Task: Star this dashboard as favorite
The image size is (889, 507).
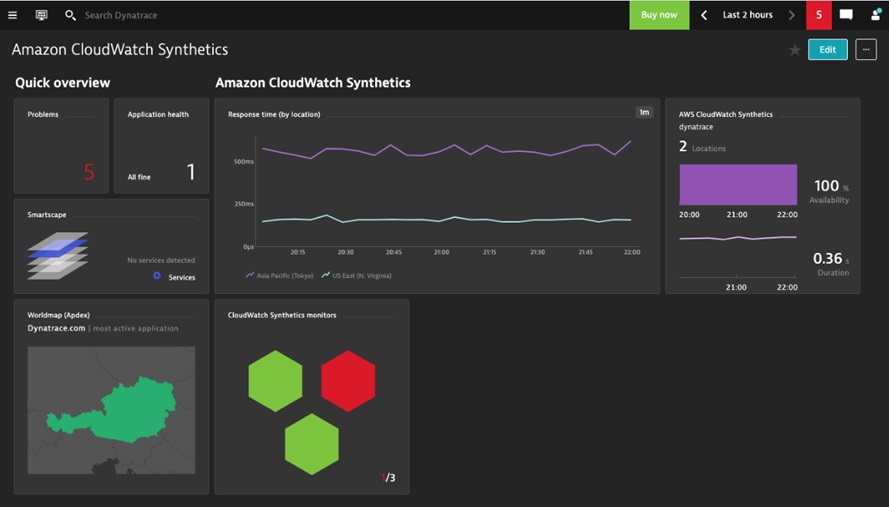Action: pos(795,50)
